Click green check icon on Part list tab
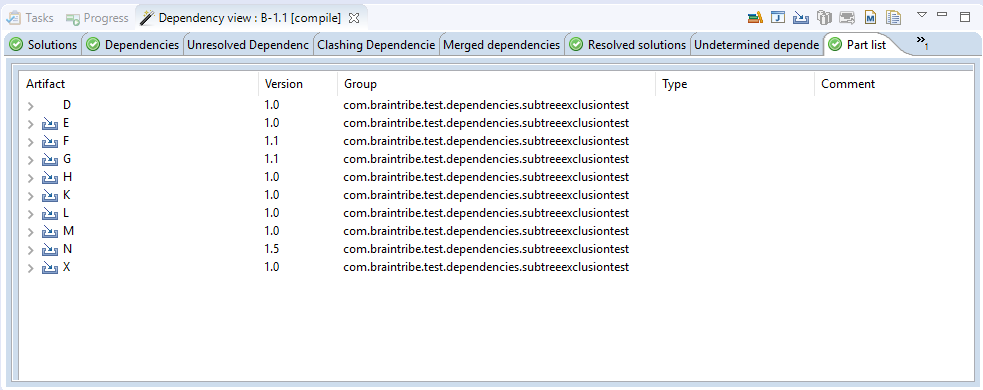This screenshot has width=983, height=390. pos(835,45)
